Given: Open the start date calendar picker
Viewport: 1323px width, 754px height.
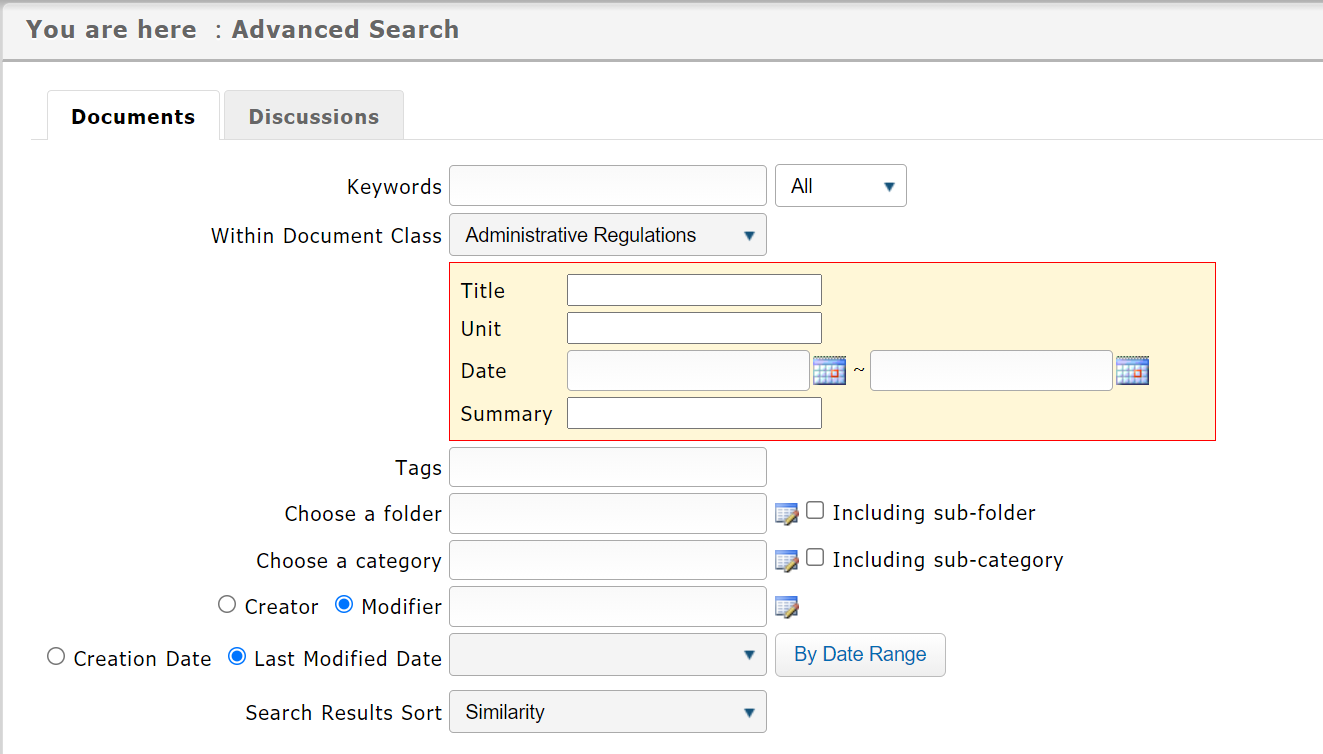Looking at the screenshot, I should coord(829,371).
